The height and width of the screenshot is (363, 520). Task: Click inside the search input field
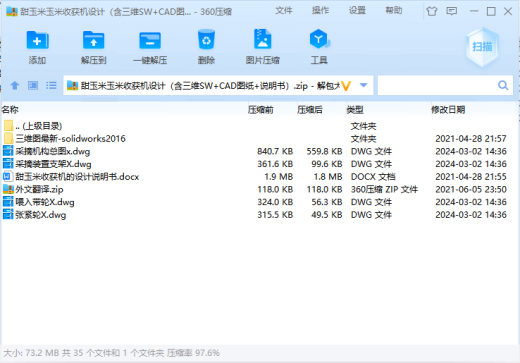point(438,85)
